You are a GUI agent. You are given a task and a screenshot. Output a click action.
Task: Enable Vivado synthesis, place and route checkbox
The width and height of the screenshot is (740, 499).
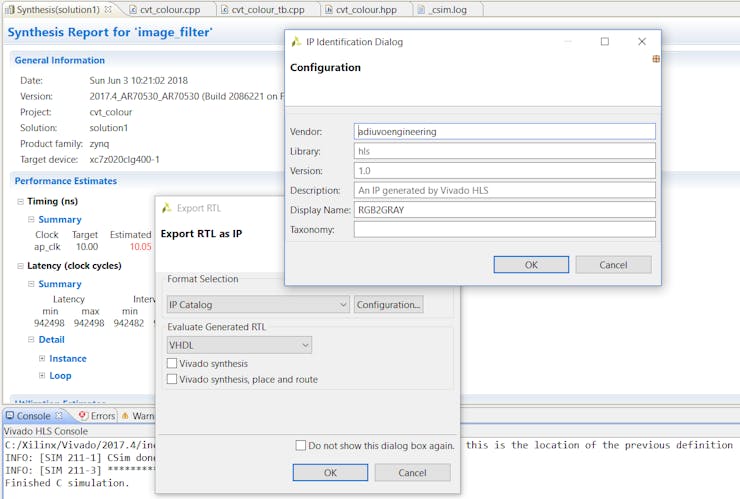click(x=172, y=379)
